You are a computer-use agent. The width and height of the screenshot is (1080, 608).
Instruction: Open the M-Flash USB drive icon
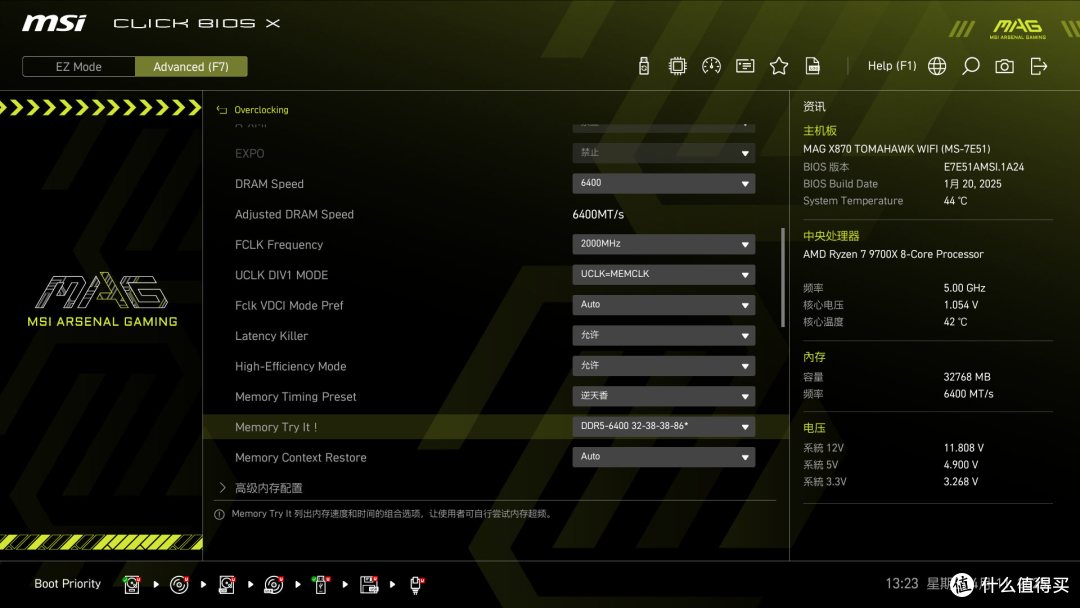[x=643, y=66]
